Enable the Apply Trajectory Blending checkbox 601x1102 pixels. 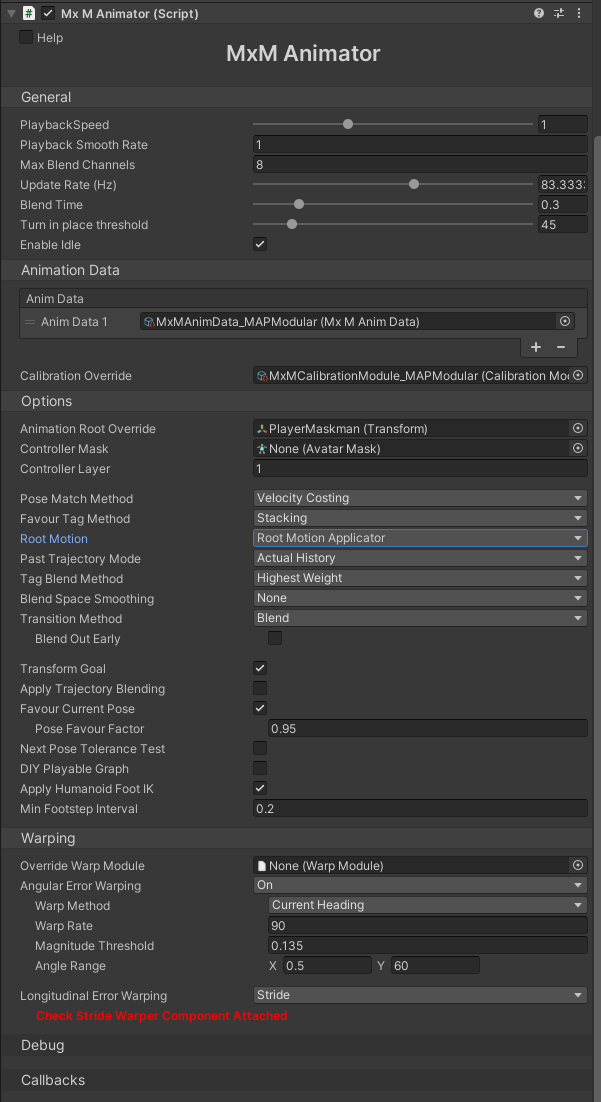coord(260,688)
